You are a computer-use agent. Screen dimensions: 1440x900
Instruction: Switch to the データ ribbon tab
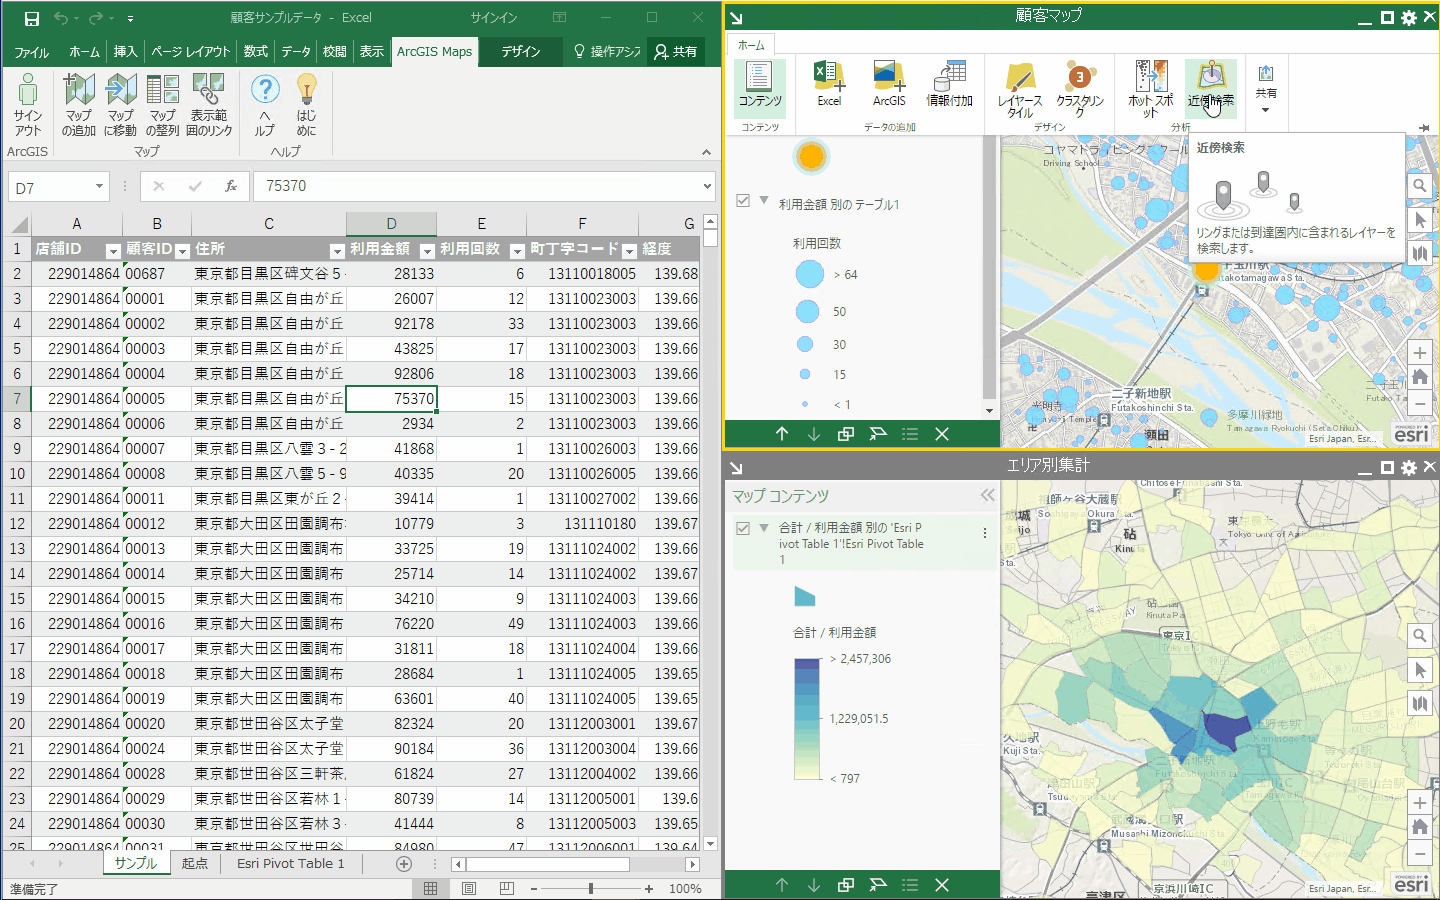point(295,51)
